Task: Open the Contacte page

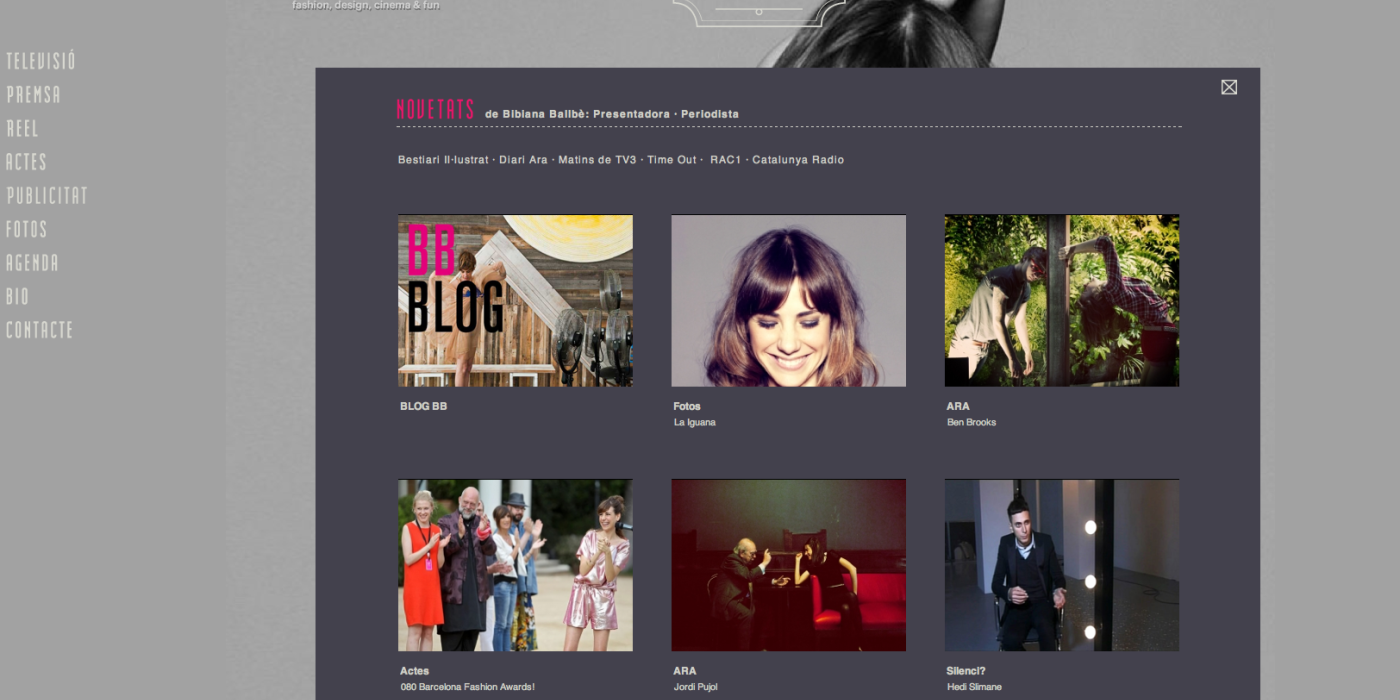Action: 39,330
